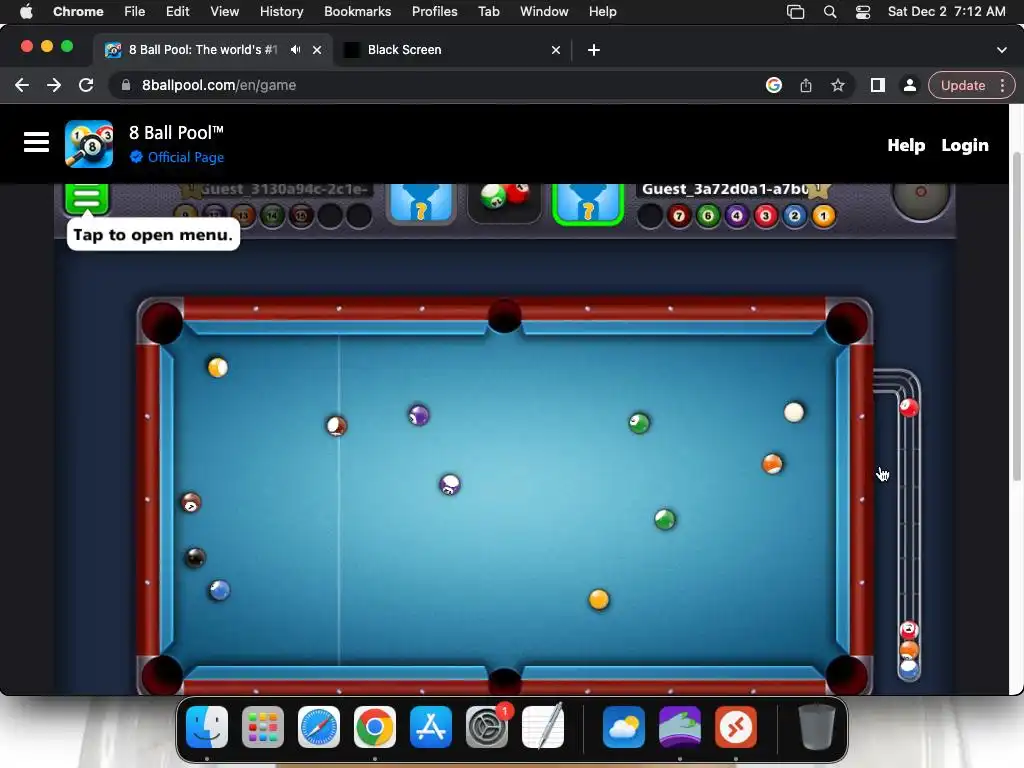Click the black 8 ball on table
The width and height of the screenshot is (1024, 768).
click(195, 558)
